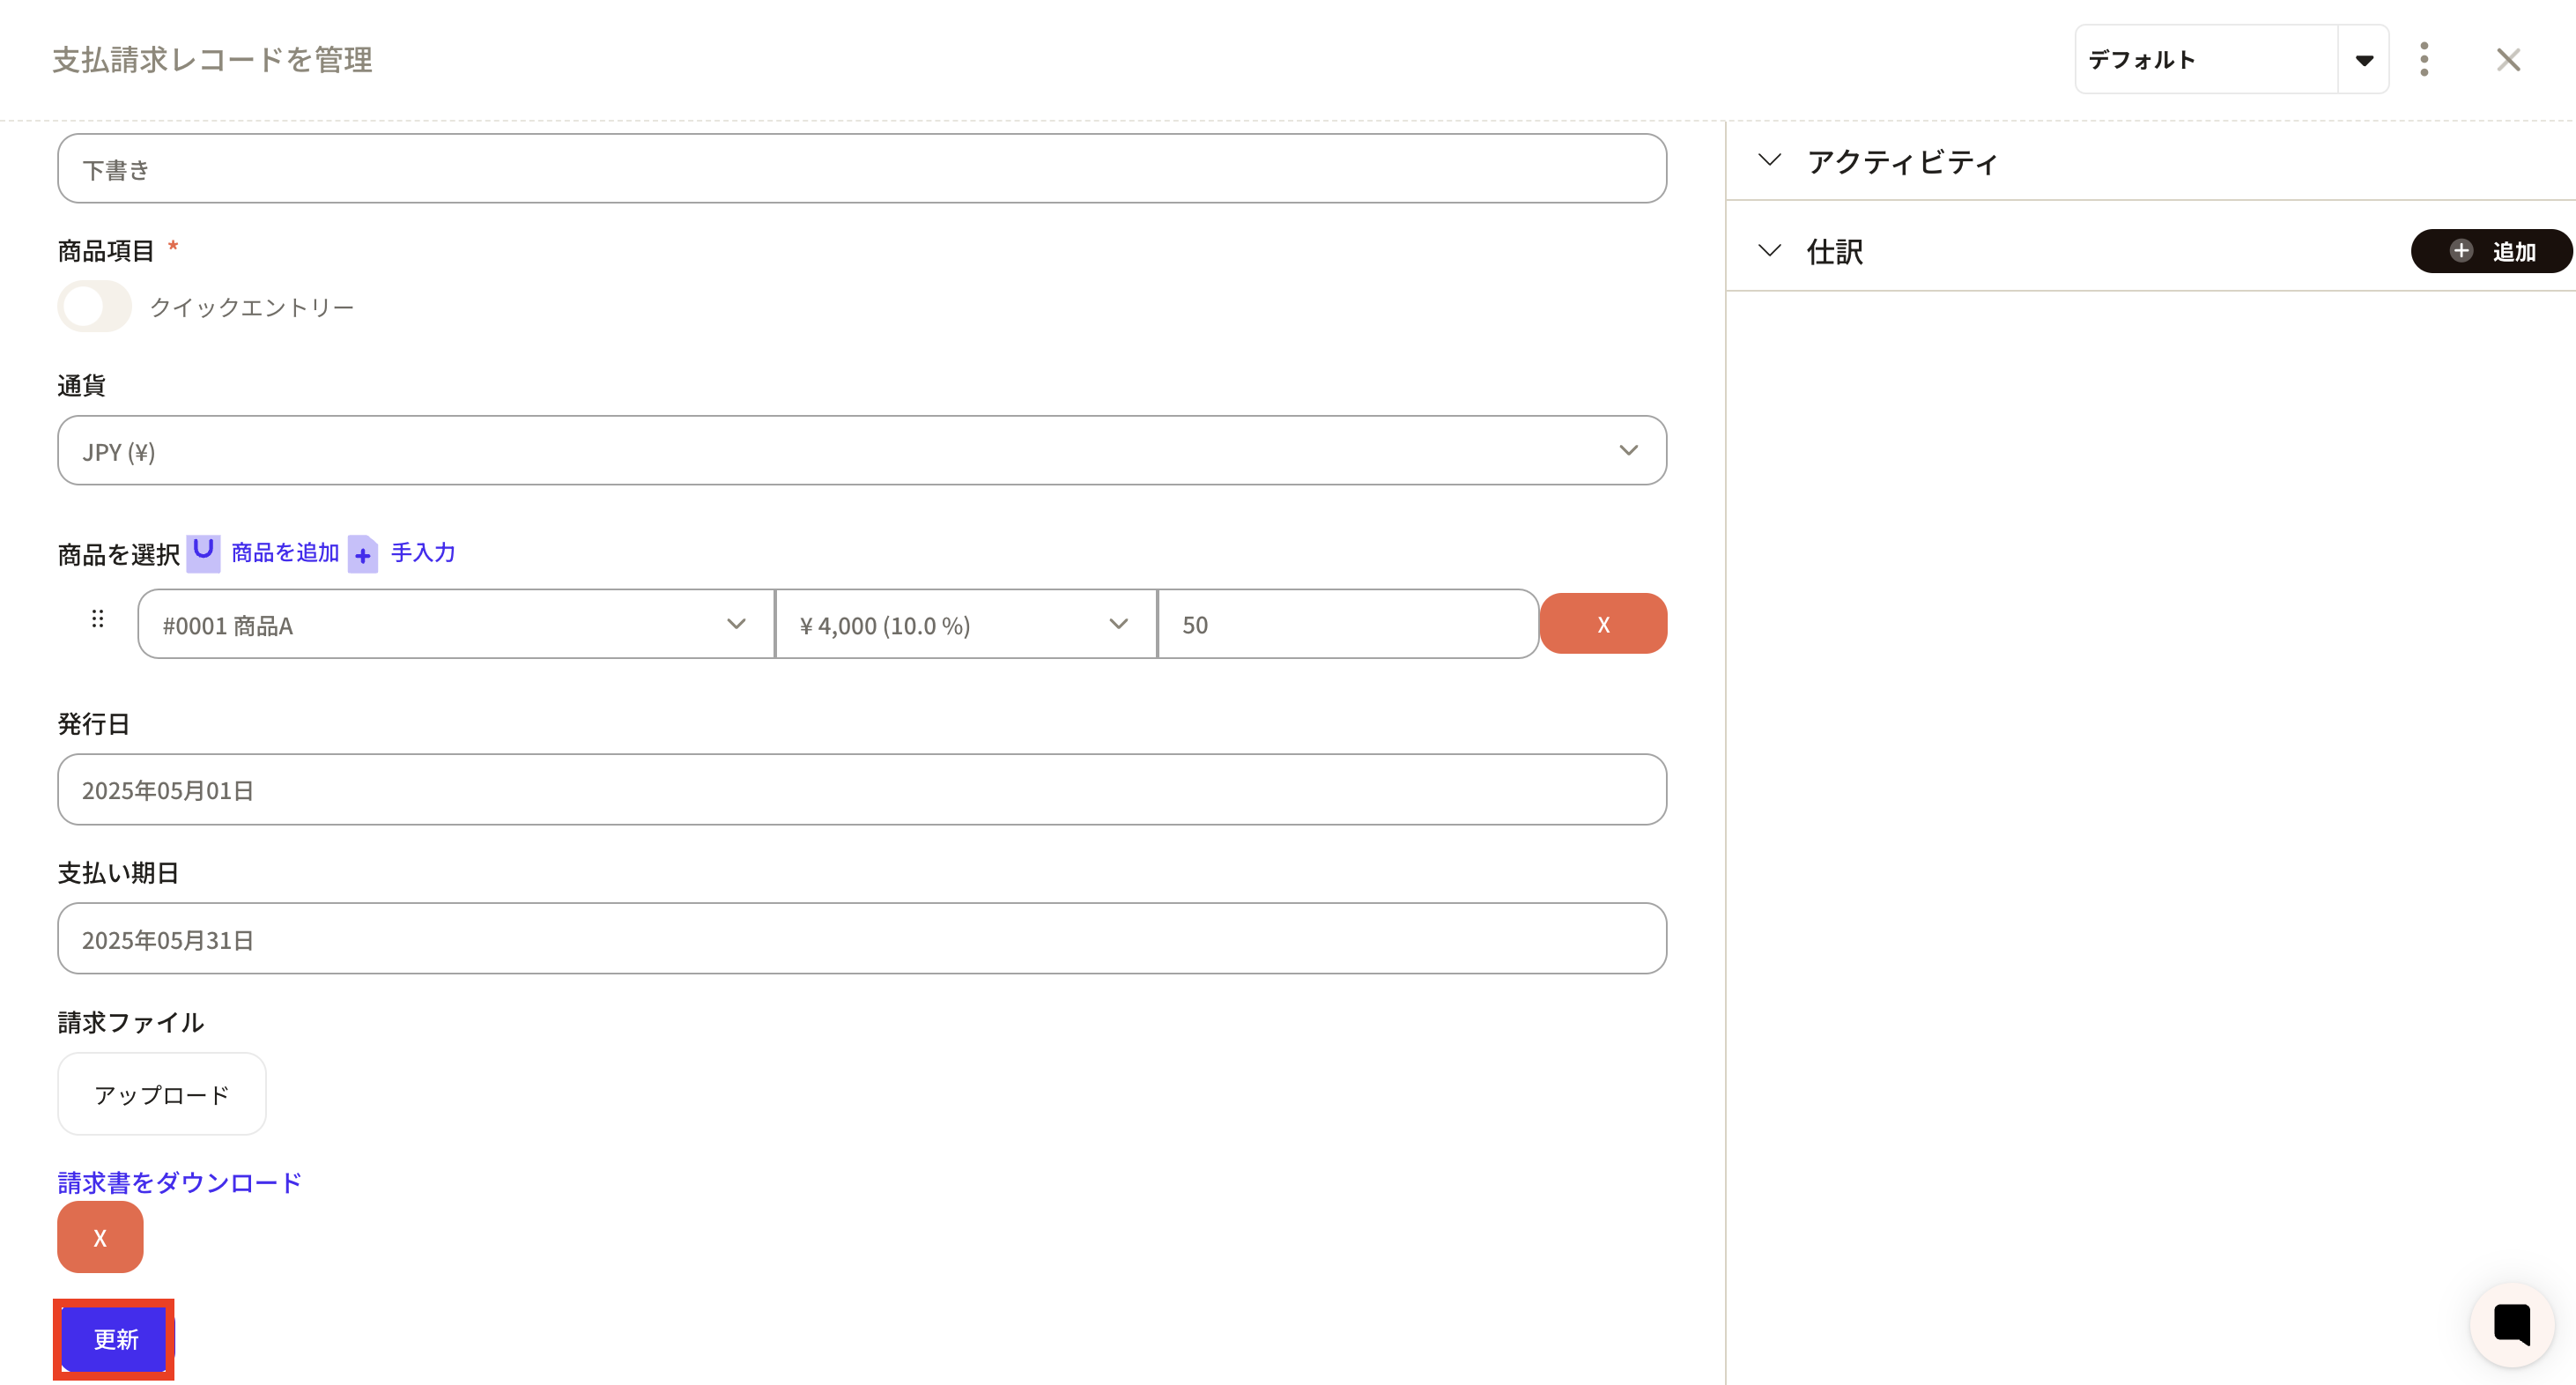Open the #0001 商品A product dropdown
The width and height of the screenshot is (2576, 1385).
click(x=456, y=624)
